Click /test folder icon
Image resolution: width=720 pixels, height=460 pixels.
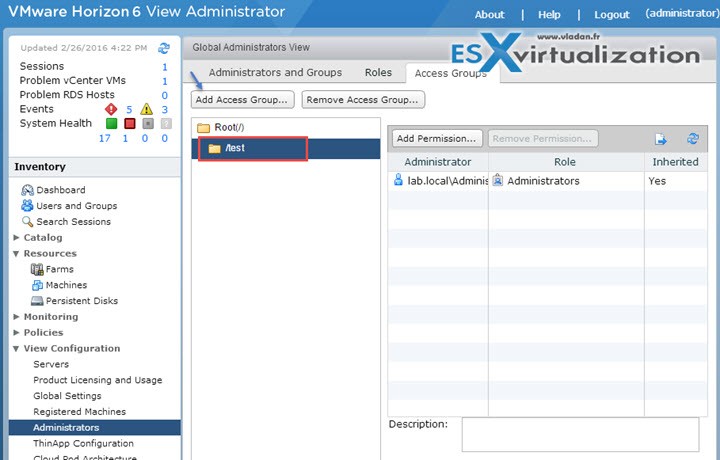pos(214,148)
